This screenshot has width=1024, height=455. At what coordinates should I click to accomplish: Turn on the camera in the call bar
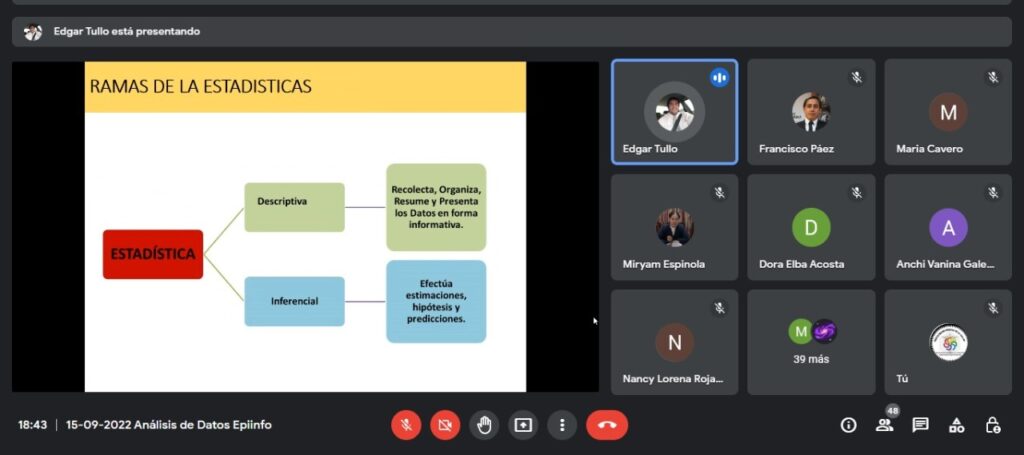pyautogui.click(x=445, y=426)
